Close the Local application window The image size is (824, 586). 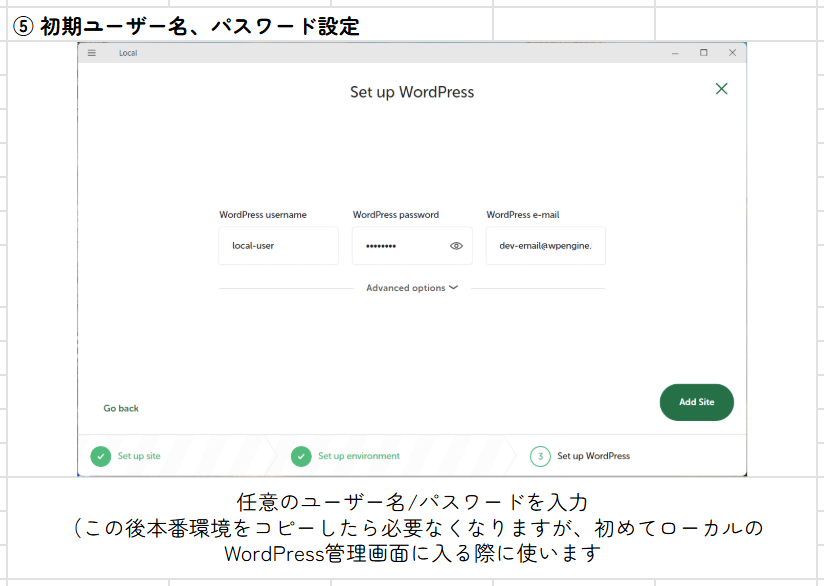pos(732,53)
